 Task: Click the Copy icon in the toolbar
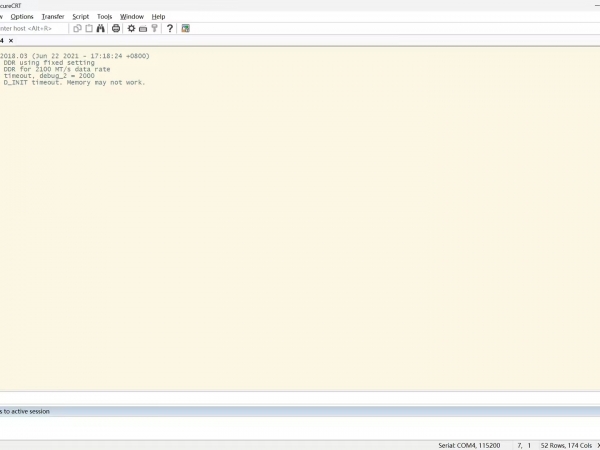[x=78, y=28]
